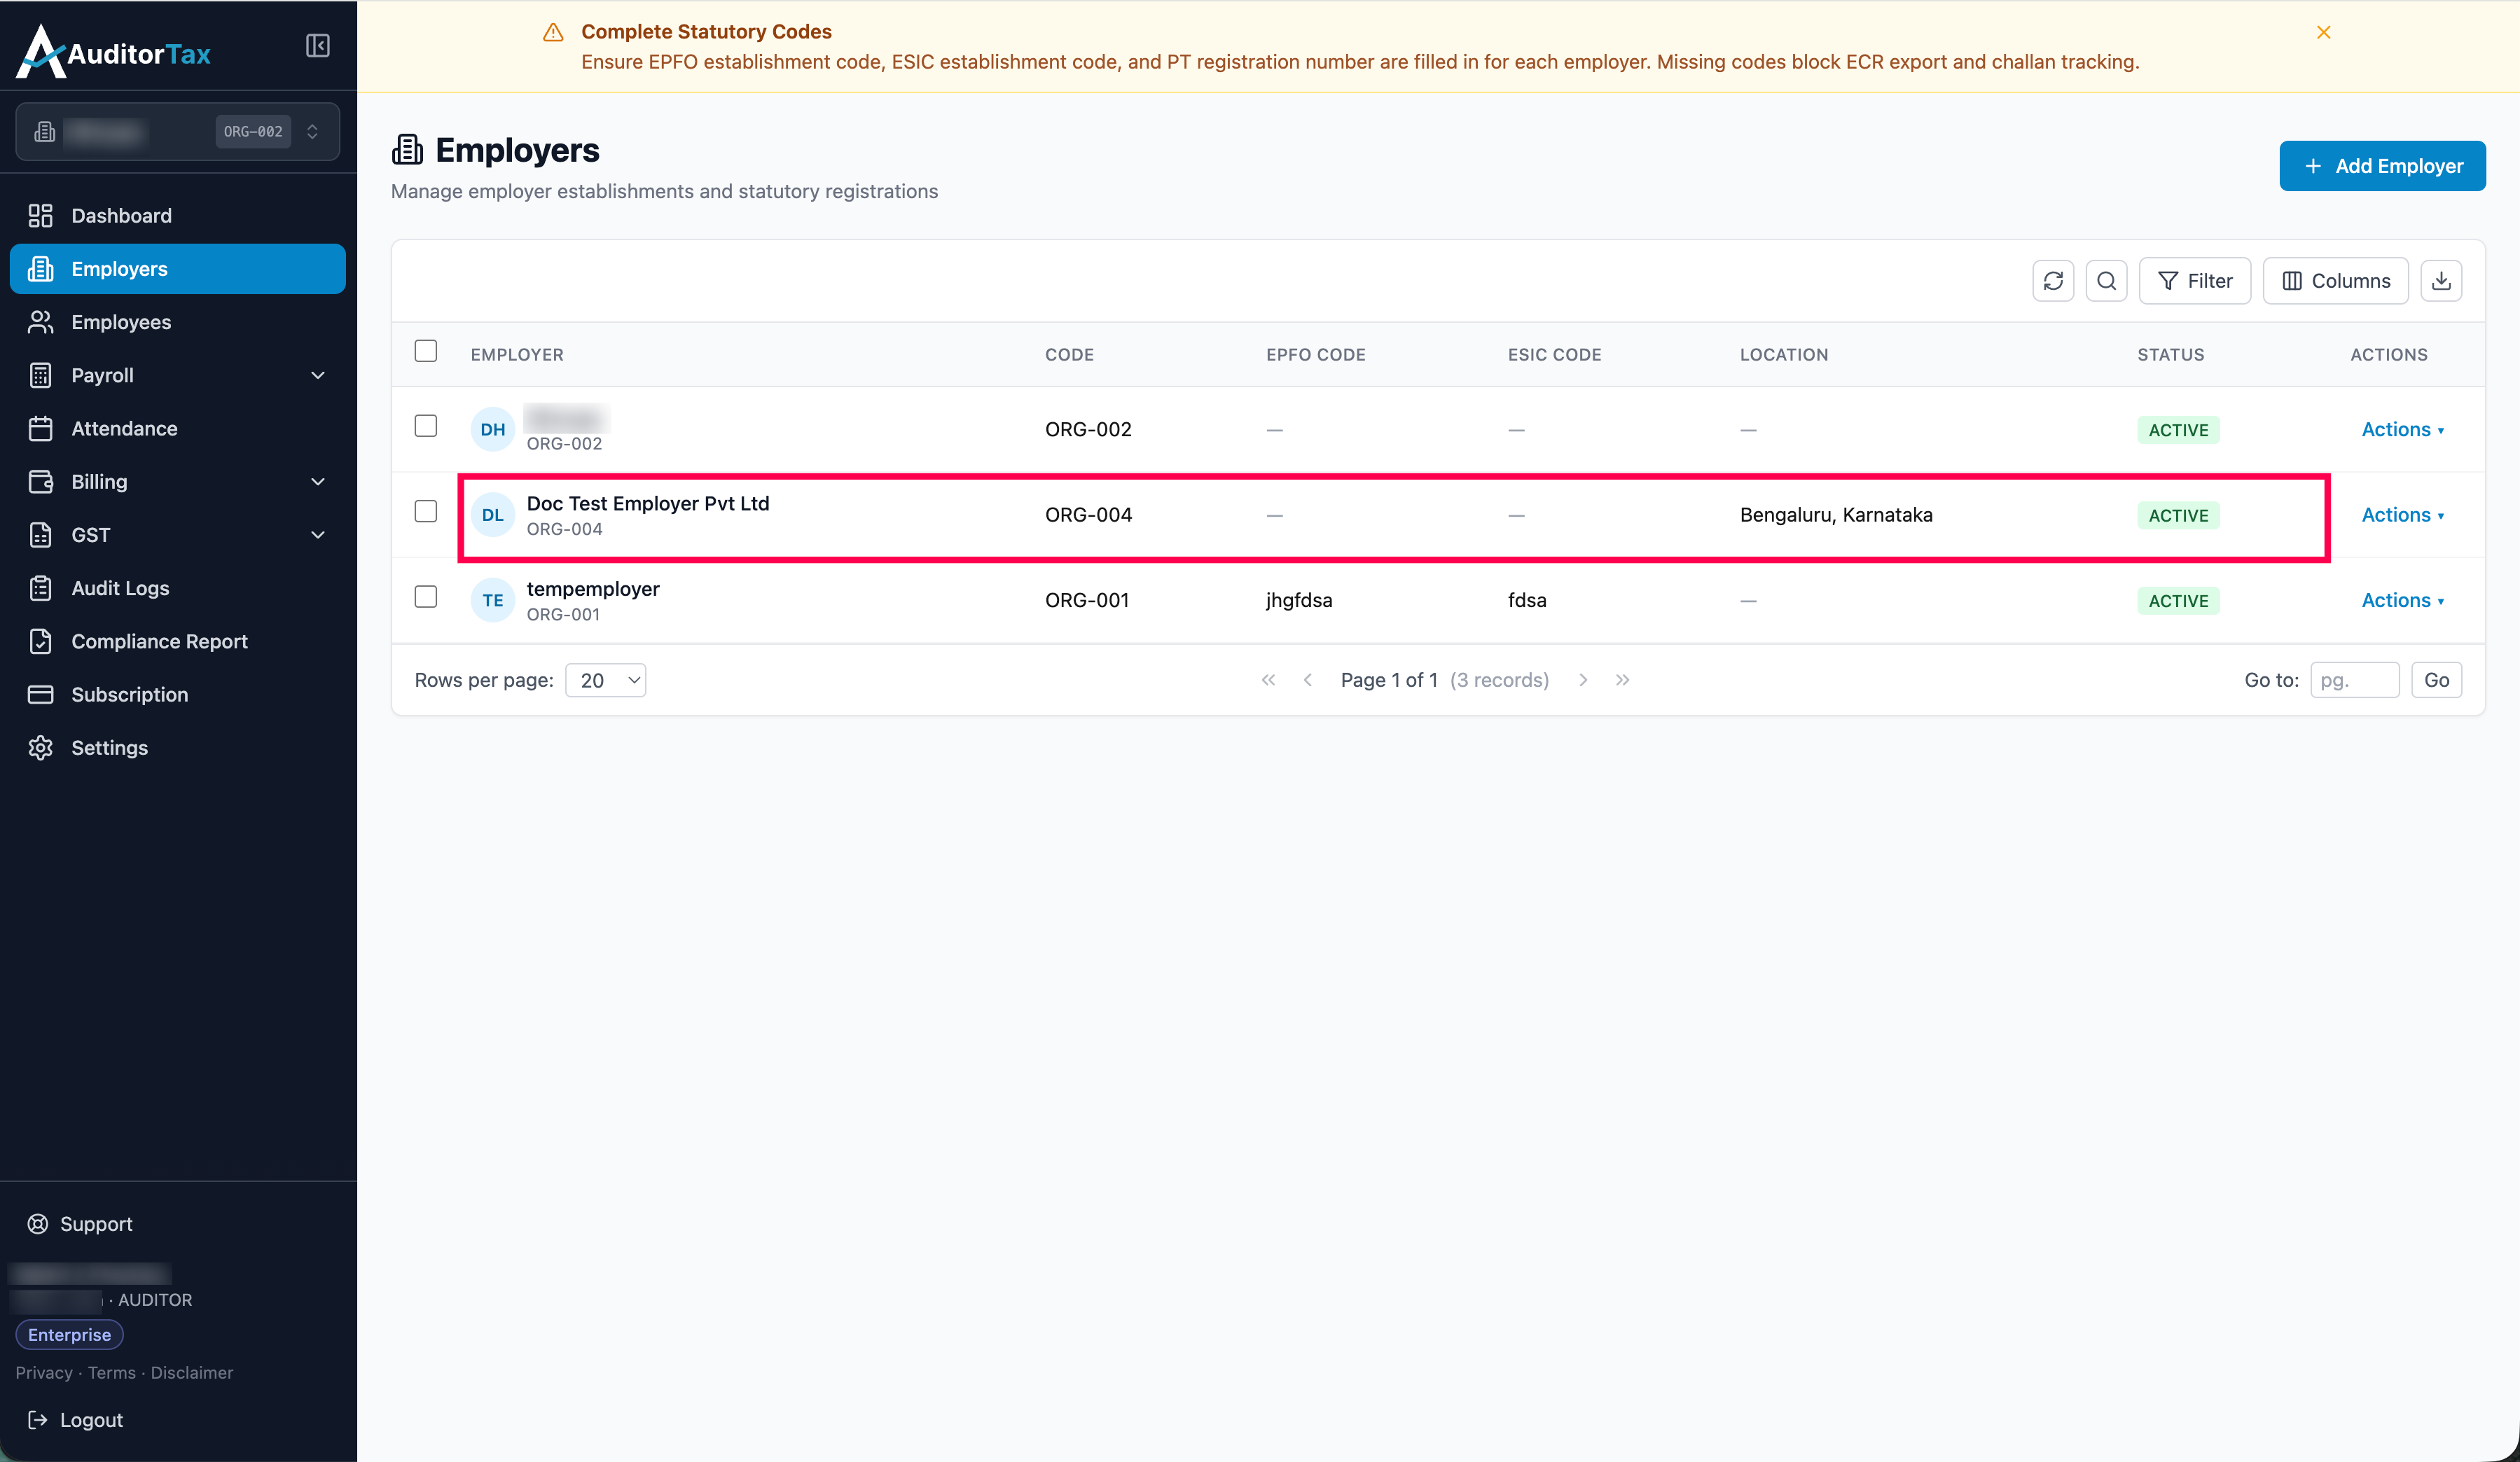Click the Go page button
Viewport: 2520px width, 1462px height.
(x=2436, y=680)
